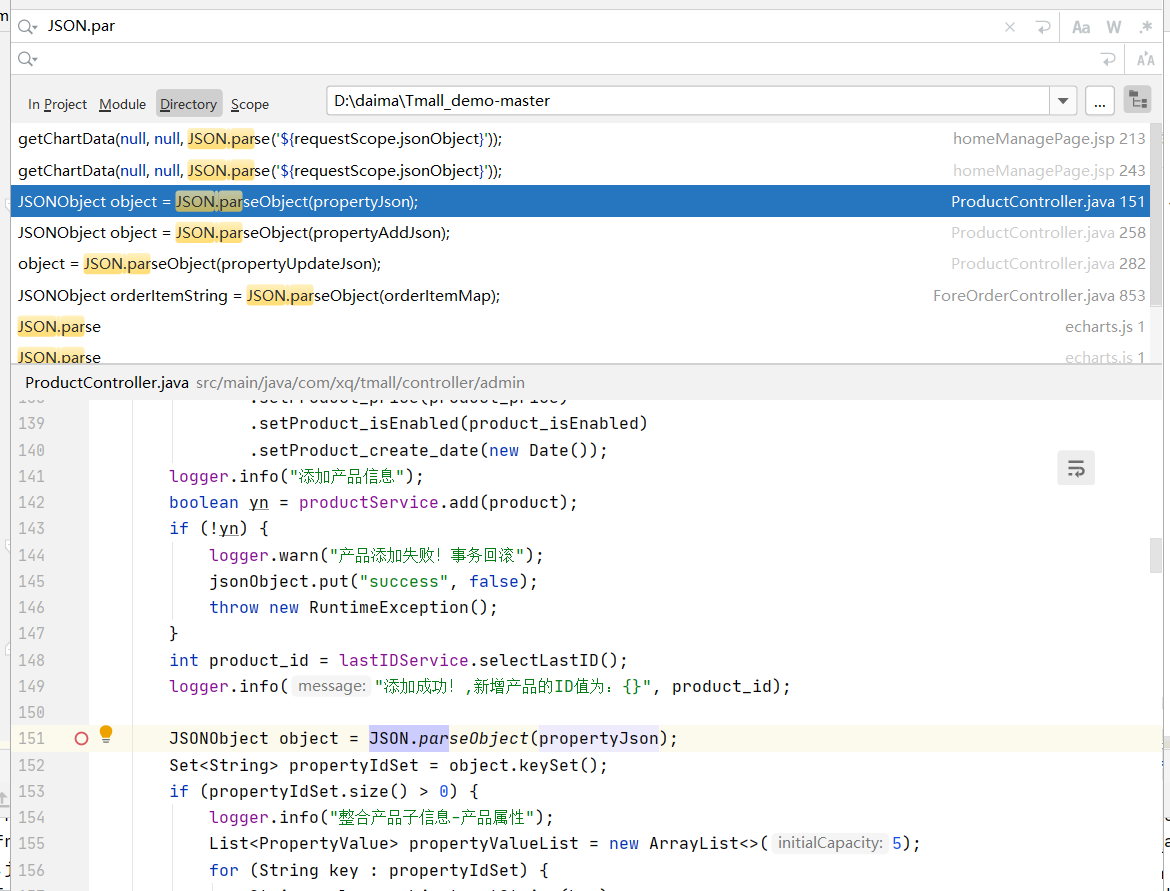Click the insert-newline arrow in the search field
Screen dimensions: 1170x891
pyautogui.click(x=1042, y=25)
